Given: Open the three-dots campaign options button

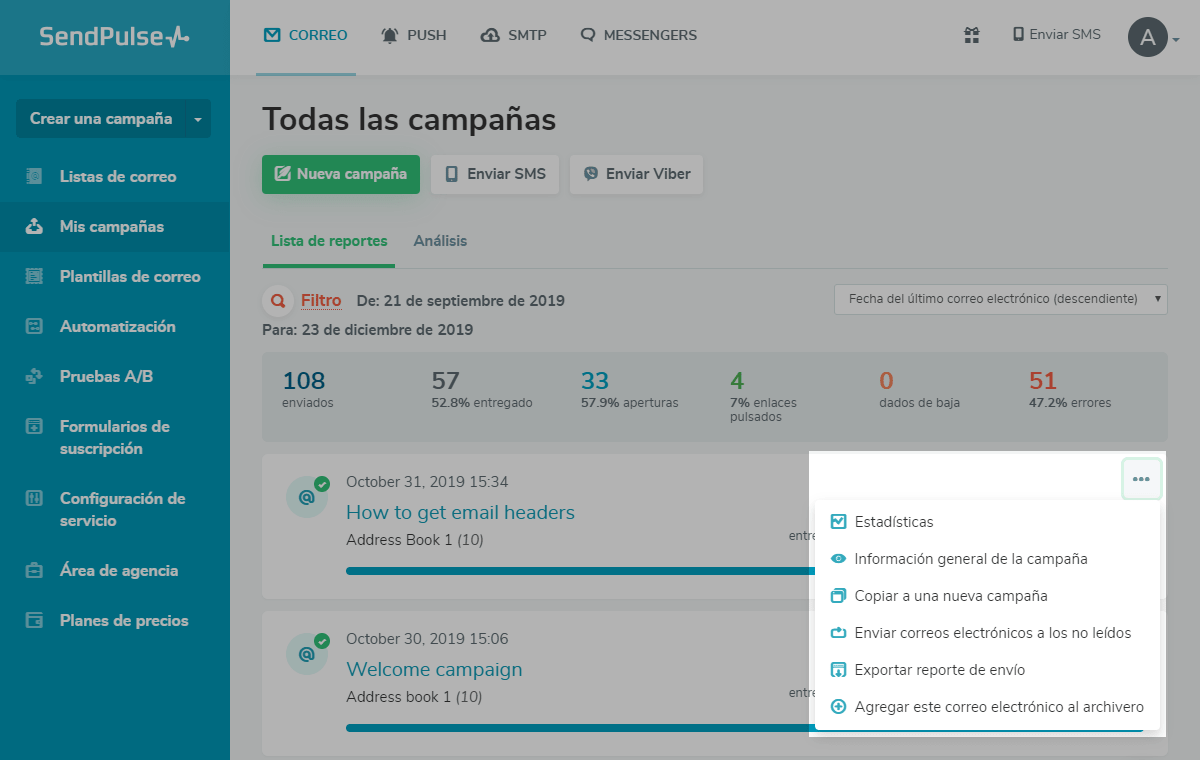Looking at the screenshot, I should point(1141,479).
